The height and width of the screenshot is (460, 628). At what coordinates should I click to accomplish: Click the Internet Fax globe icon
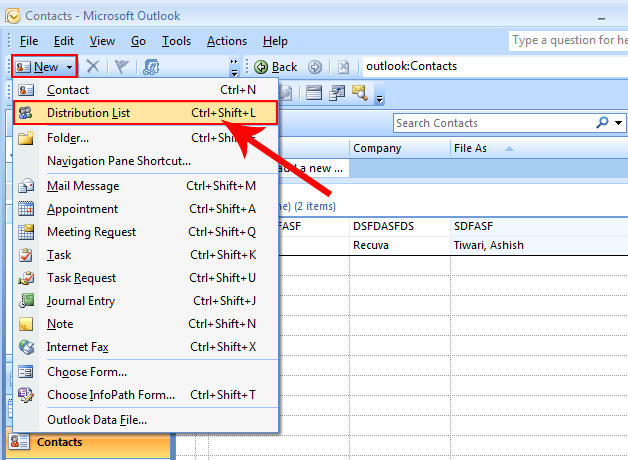[x=26, y=347]
